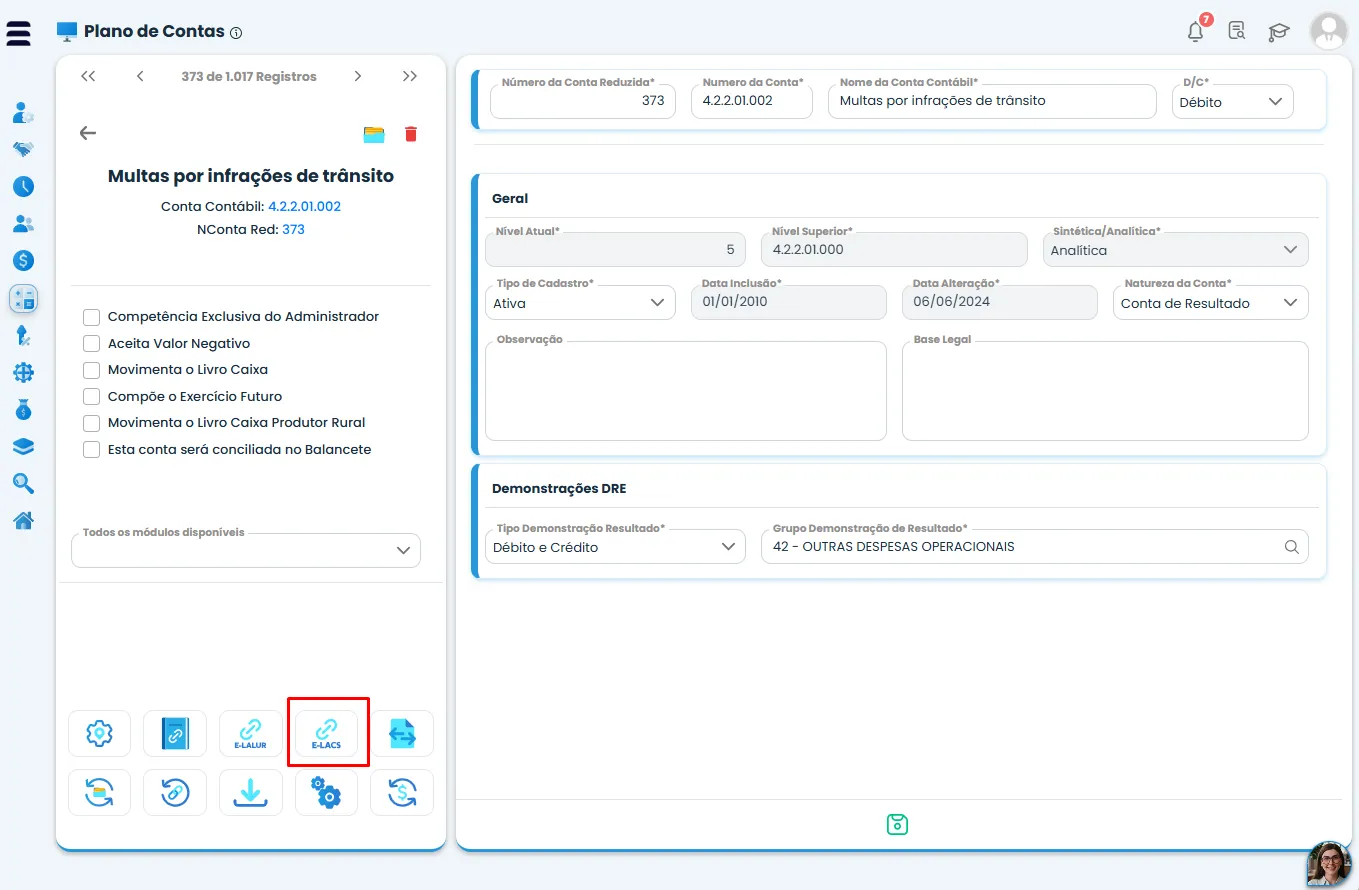Click the single gear settings button
1359x890 pixels.
click(x=99, y=734)
